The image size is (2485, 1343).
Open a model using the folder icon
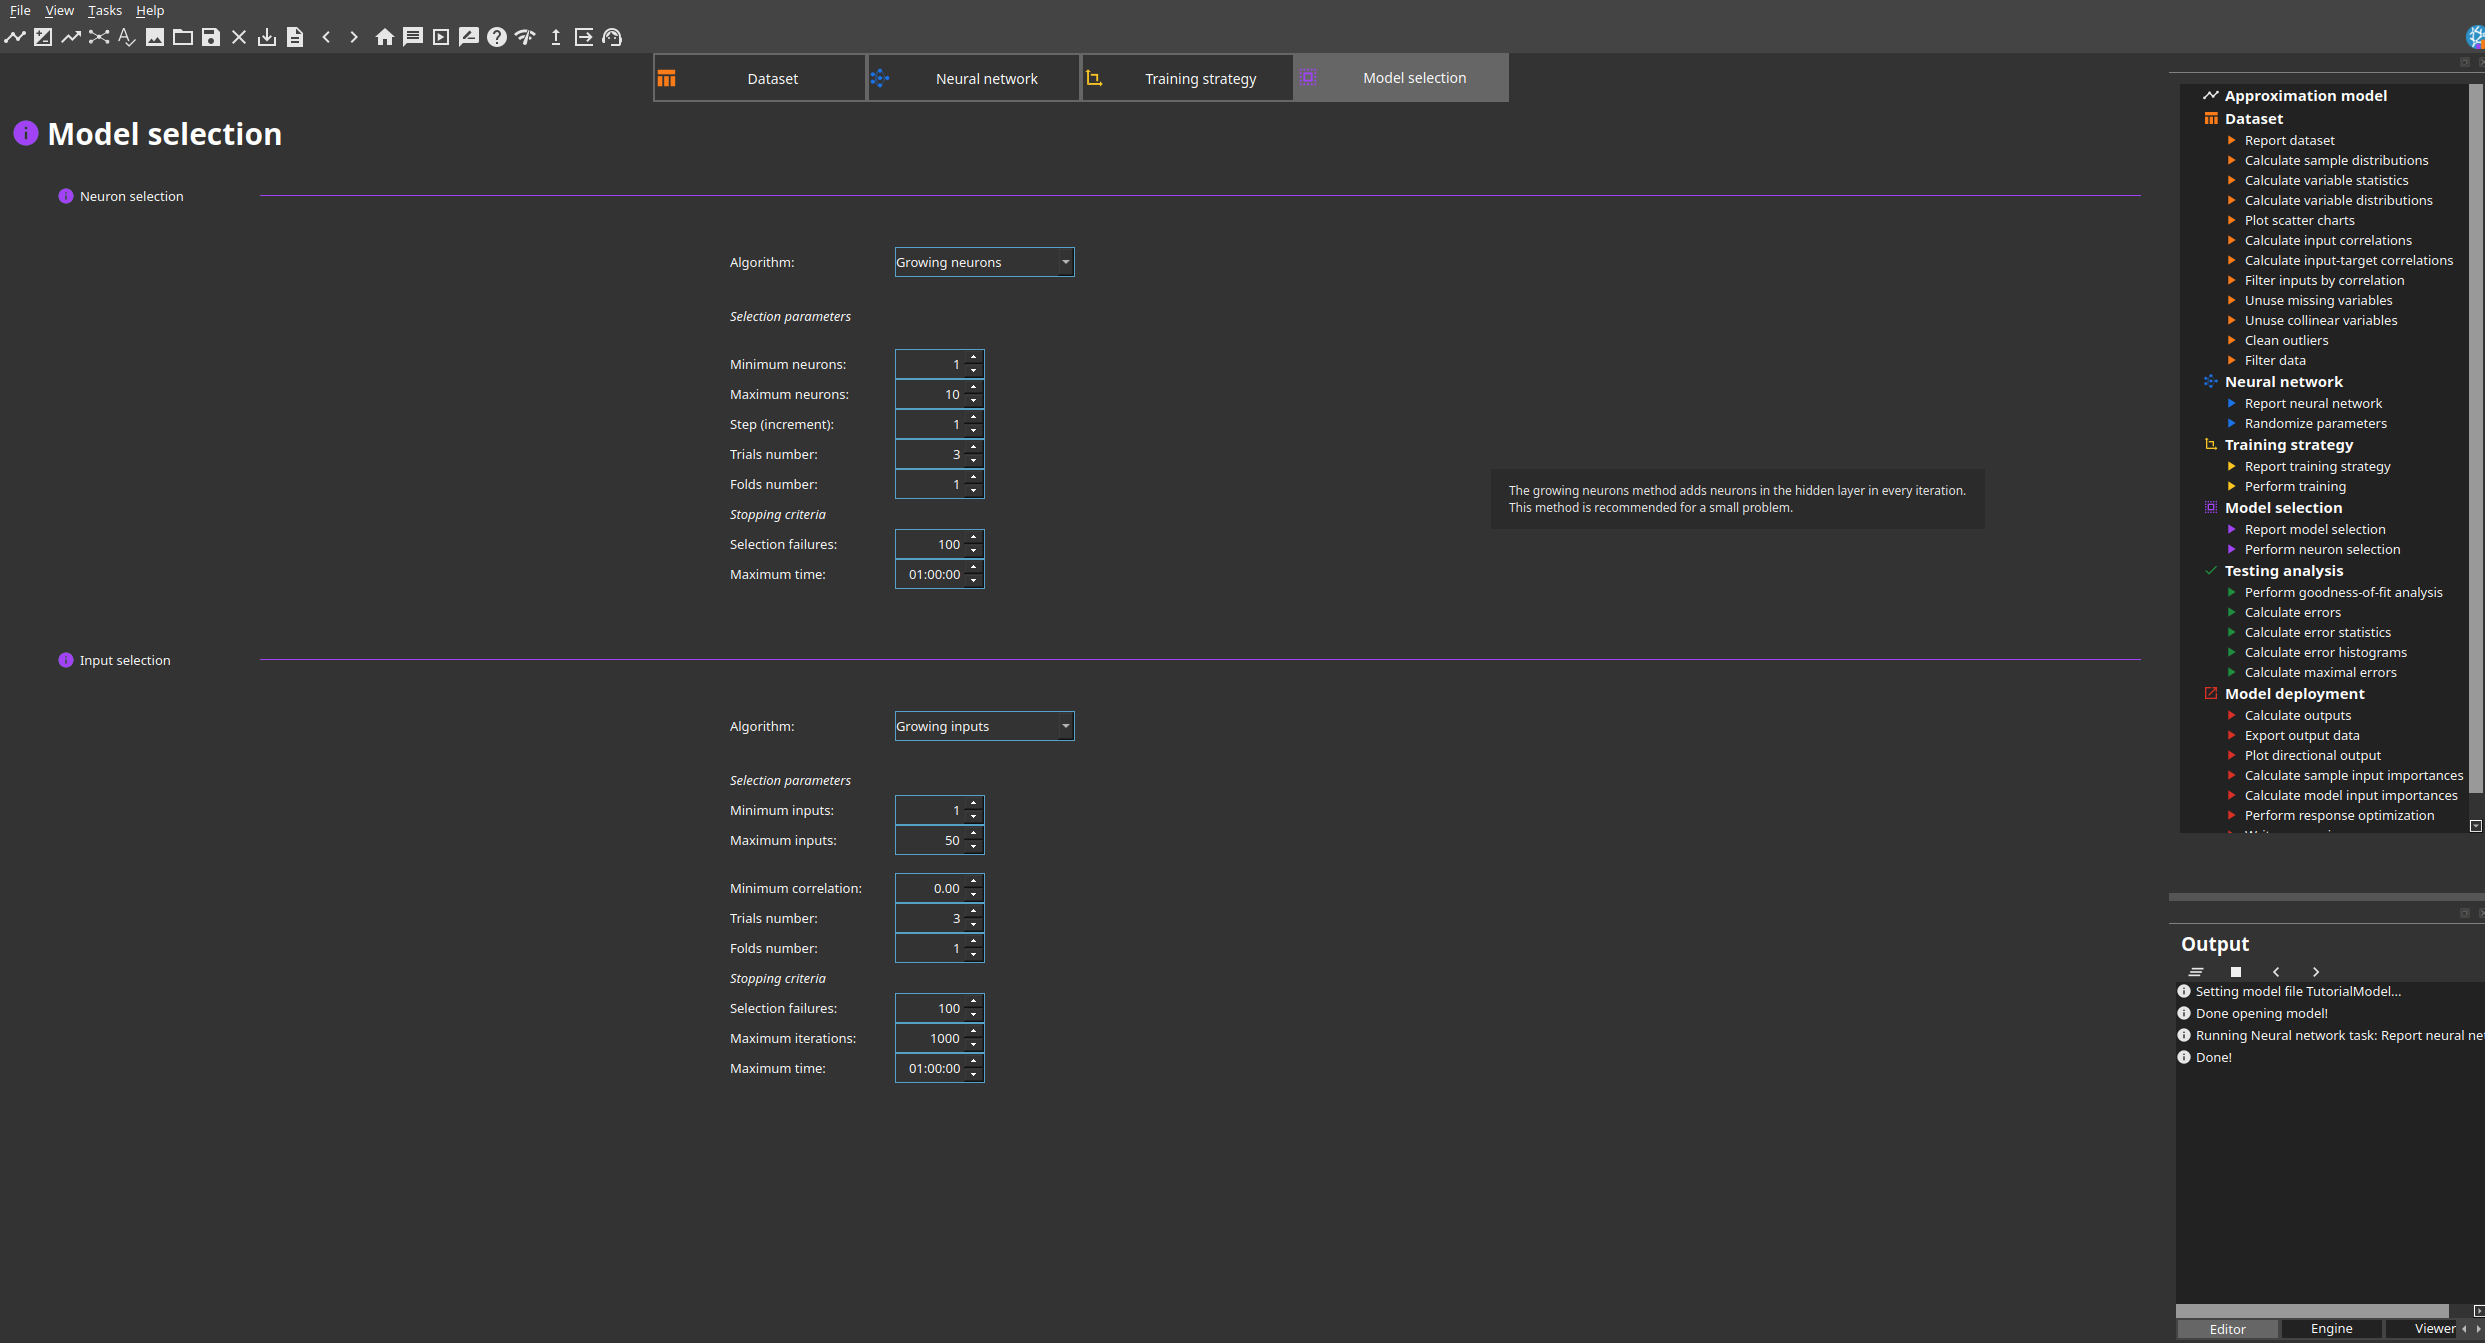pos(183,37)
